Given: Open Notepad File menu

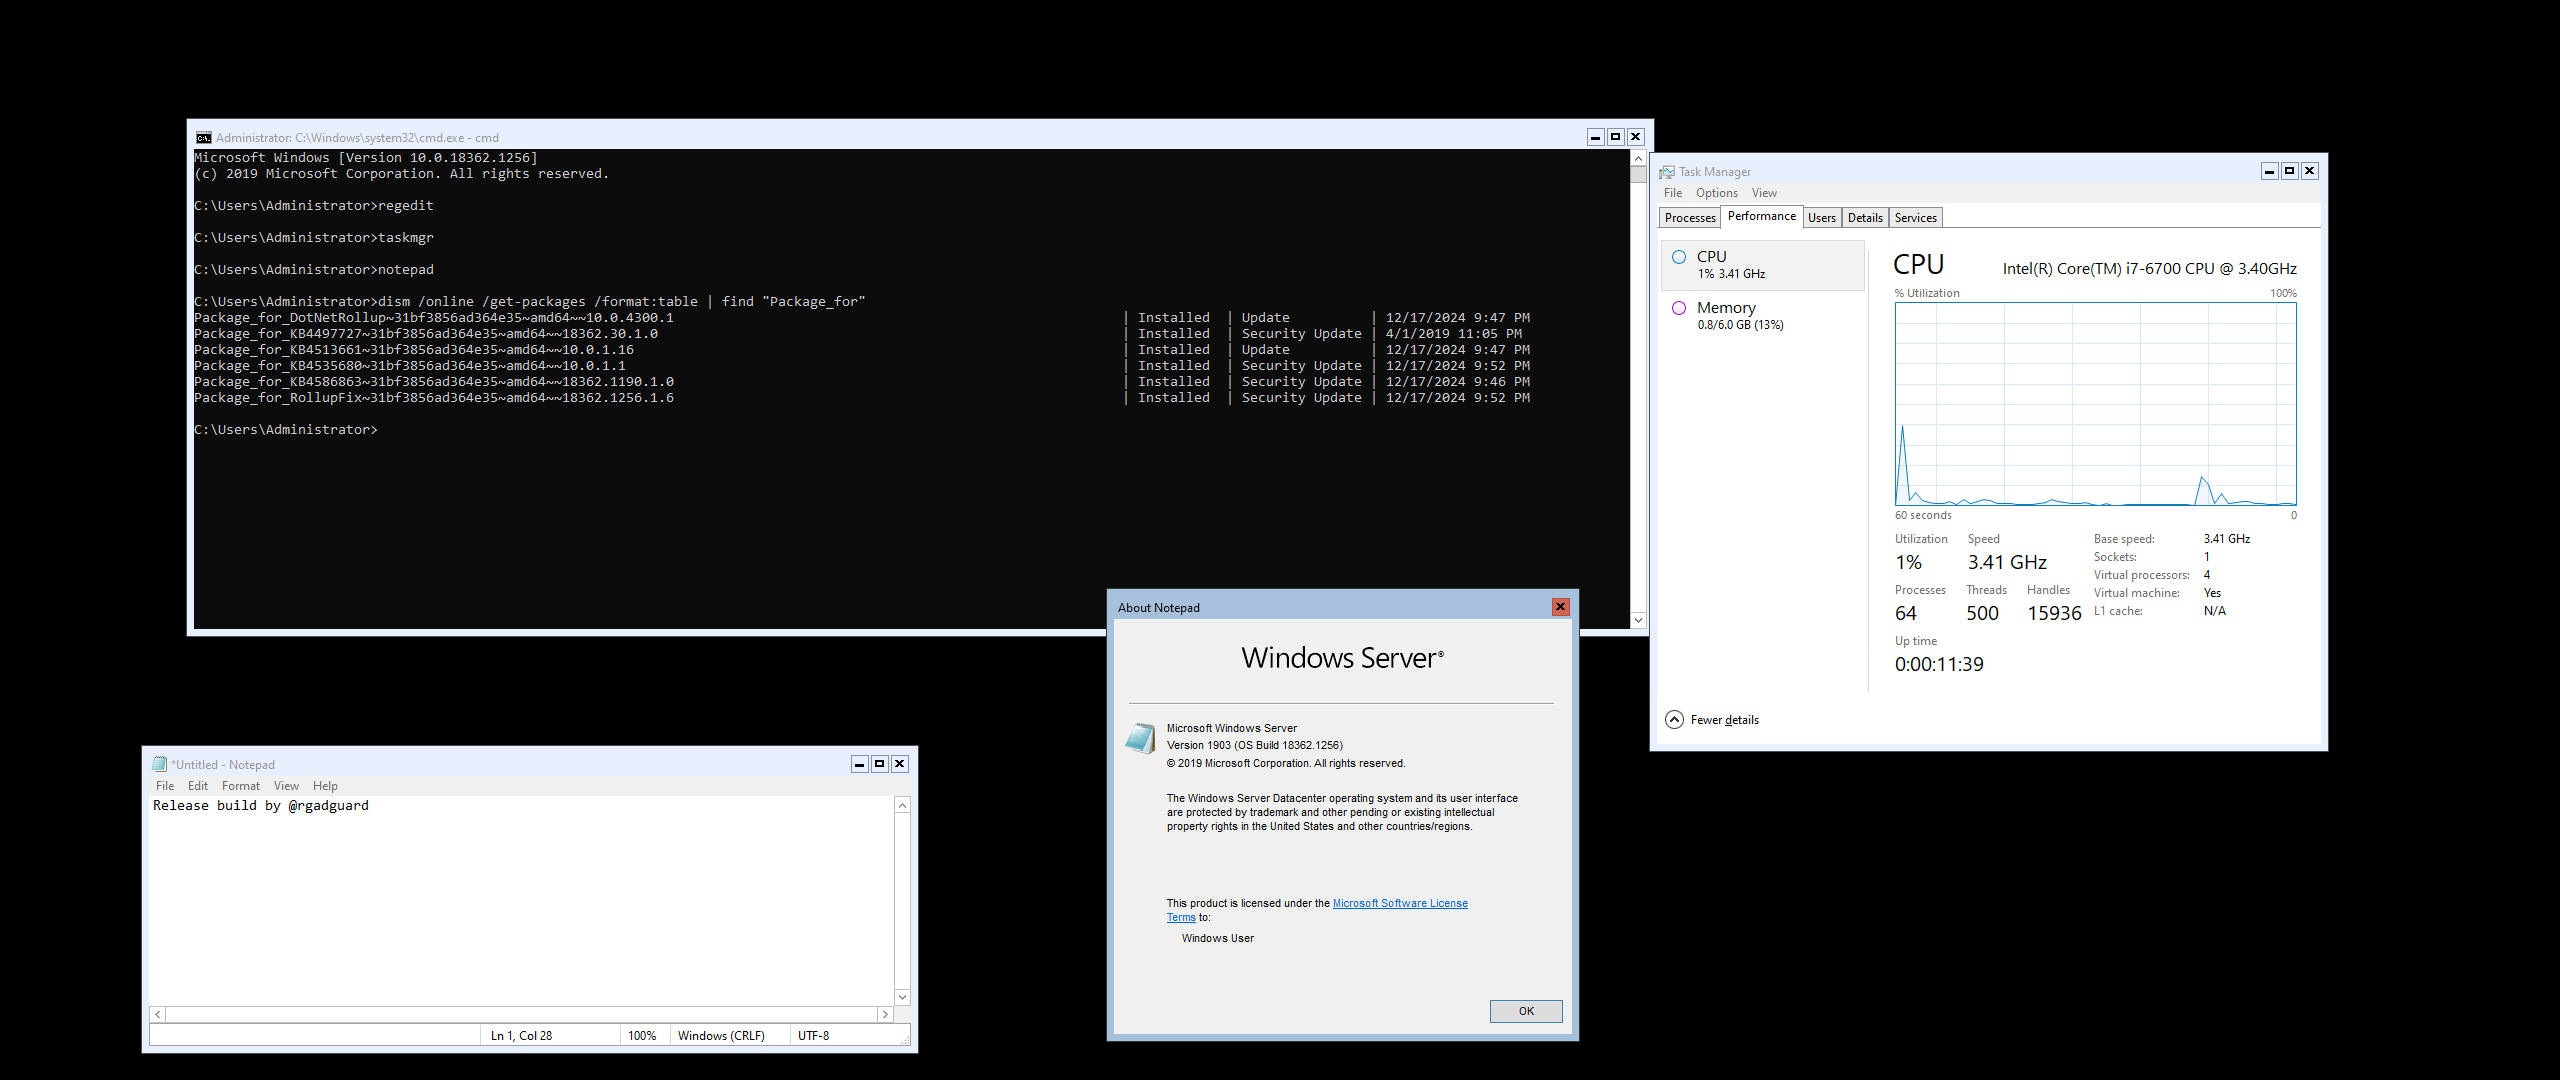Looking at the screenshot, I should tap(165, 786).
